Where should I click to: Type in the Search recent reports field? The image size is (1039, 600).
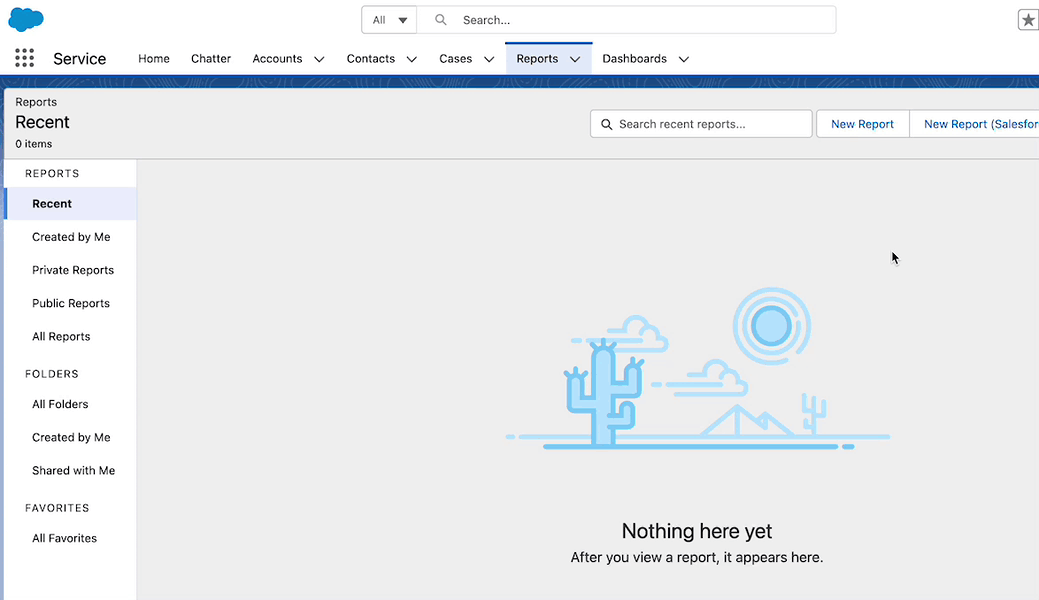pos(710,124)
